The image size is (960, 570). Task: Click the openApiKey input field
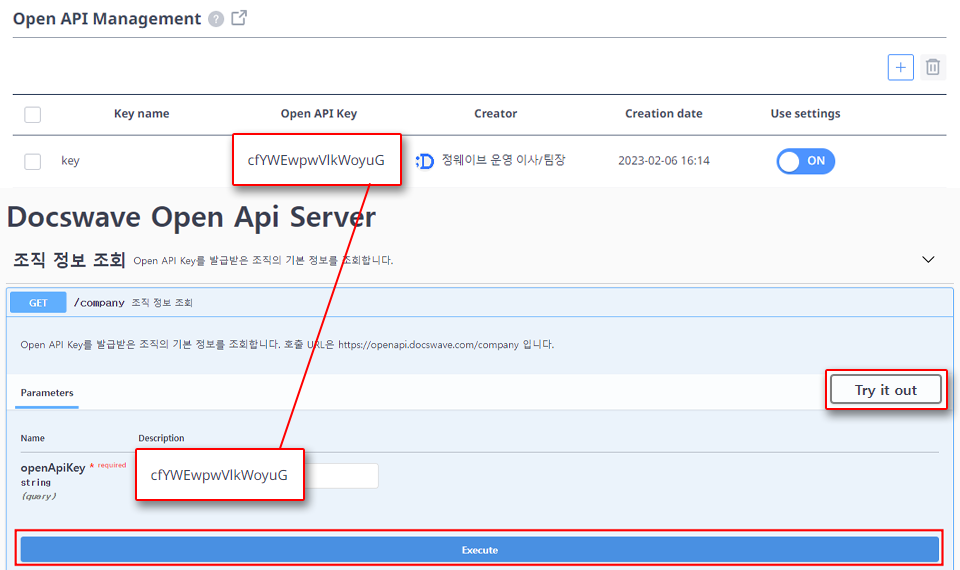(257, 476)
